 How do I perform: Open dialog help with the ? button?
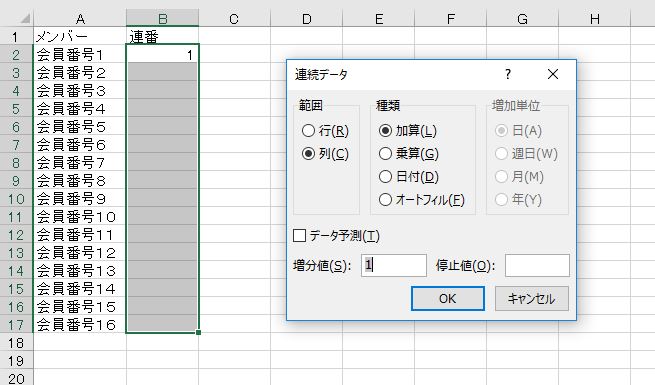(508, 74)
